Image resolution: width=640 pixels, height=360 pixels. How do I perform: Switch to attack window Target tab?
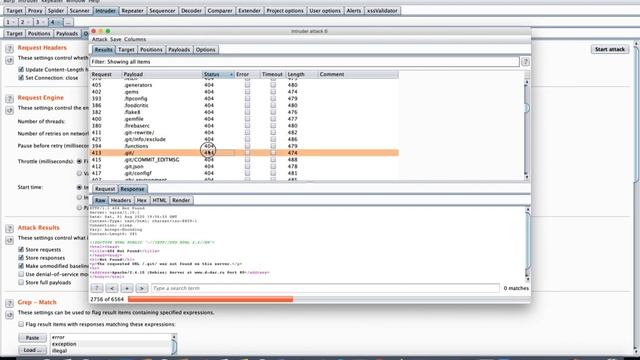point(126,50)
